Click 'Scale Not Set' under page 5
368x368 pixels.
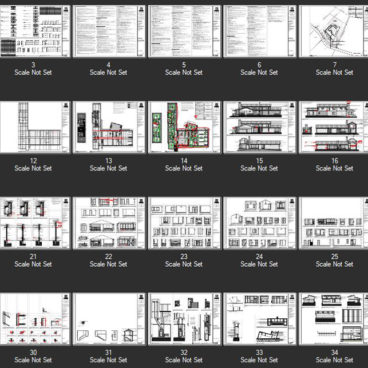[x=184, y=72]
